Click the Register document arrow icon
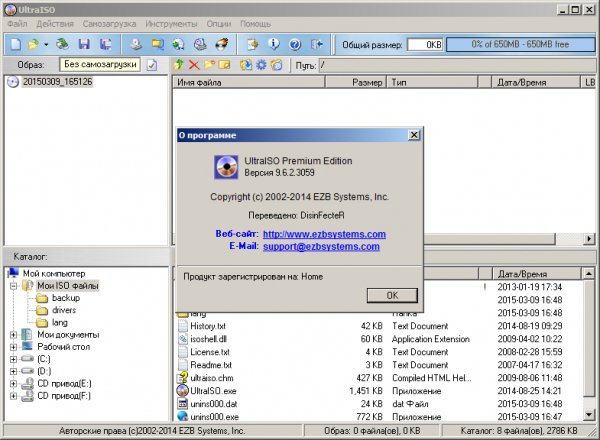Image resolution: width=600 pixels, height=440 pixels. coord(253,44)
